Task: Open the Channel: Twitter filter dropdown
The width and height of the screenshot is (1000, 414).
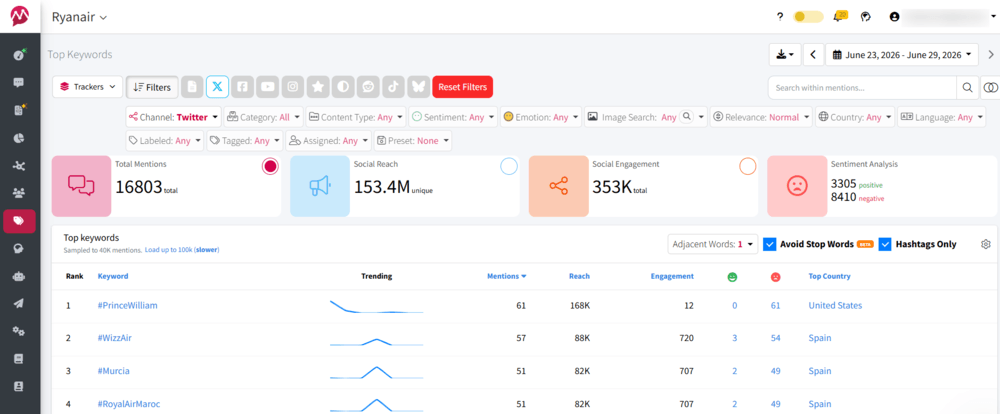Action: (174, 117)
